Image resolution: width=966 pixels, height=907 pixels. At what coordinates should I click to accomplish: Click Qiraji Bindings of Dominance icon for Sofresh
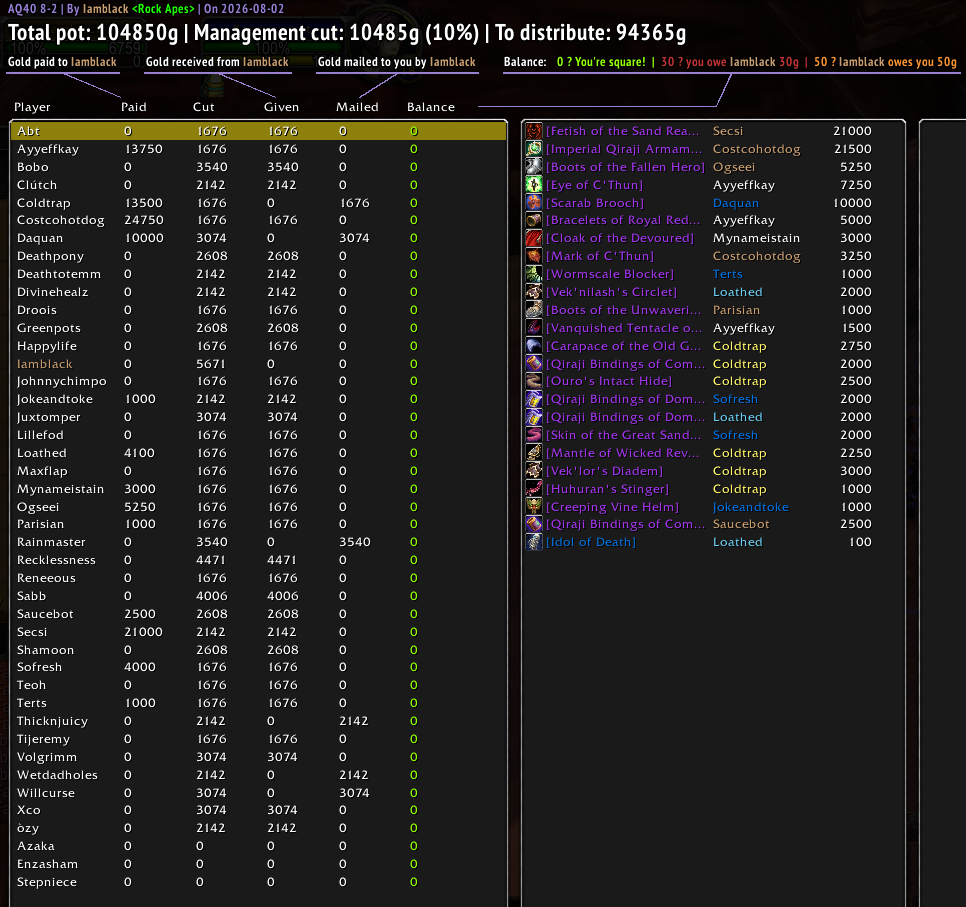(x=534, y=399)
